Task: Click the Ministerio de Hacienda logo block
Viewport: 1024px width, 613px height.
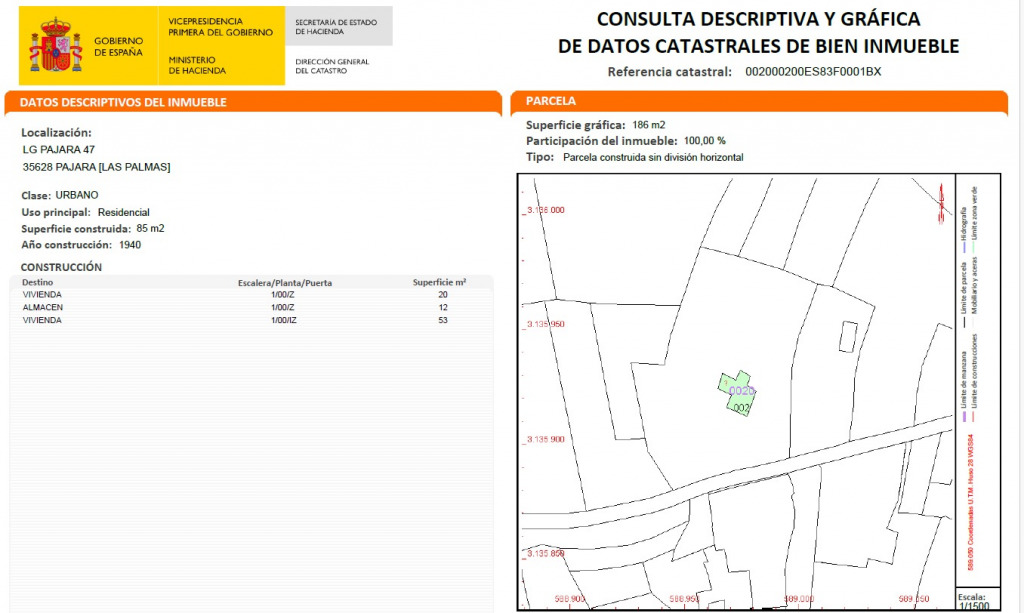Action: tap(197, 65)
